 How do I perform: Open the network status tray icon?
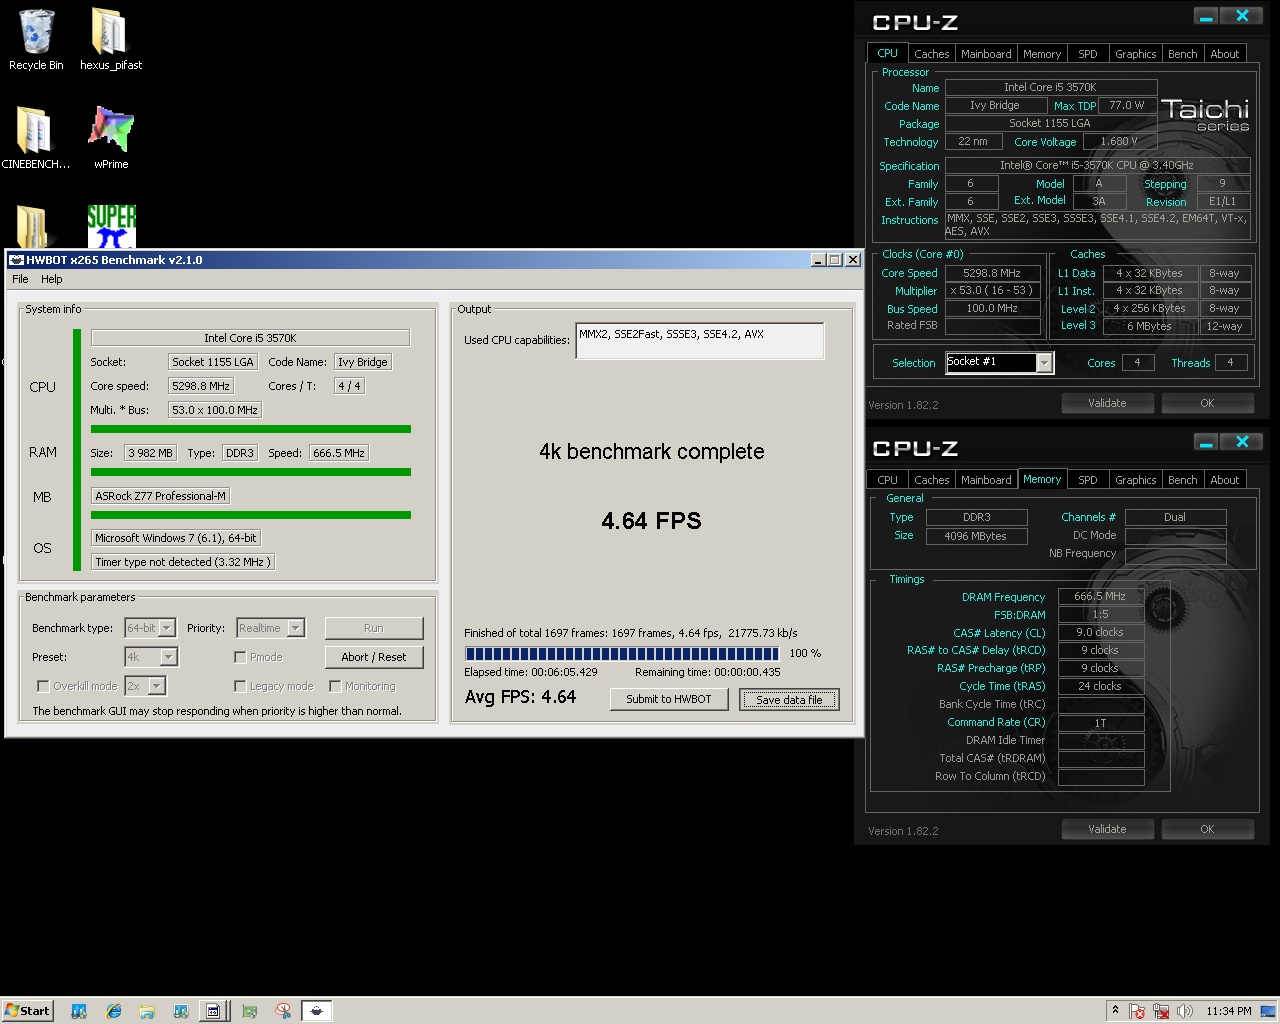1161,1011
